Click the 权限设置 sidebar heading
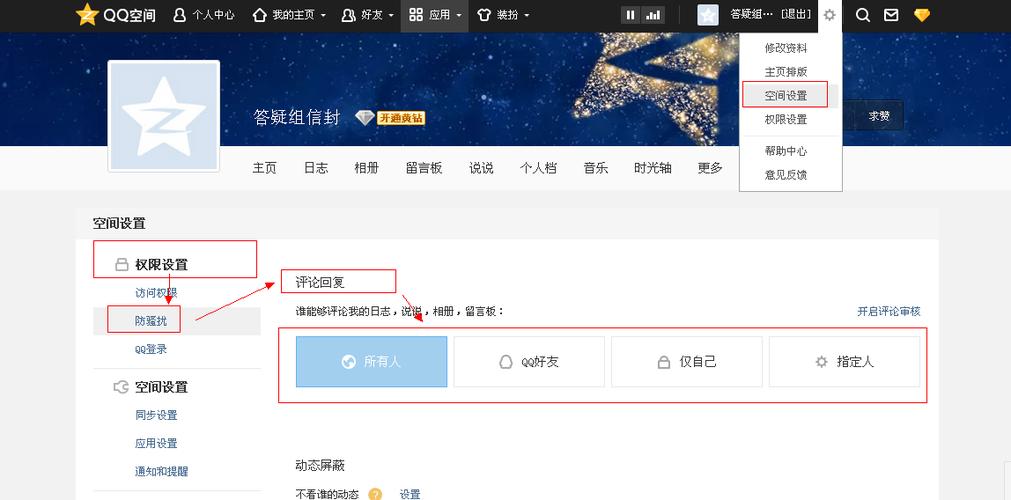The height and width of the screenshot is (500, 1011). point(161,265)
